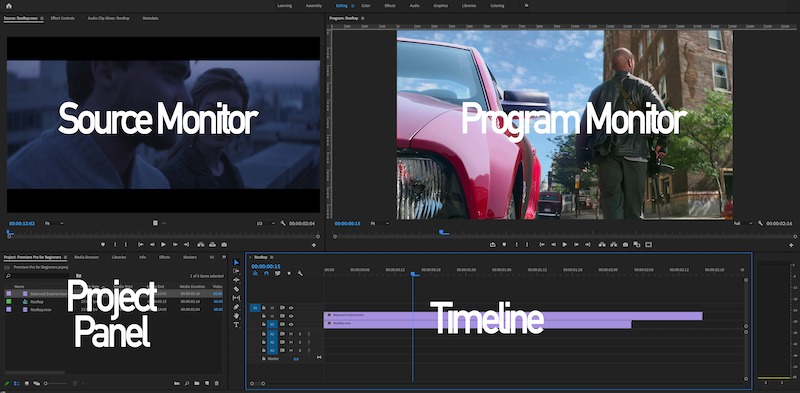Play the Program Monitor sequence
This screenshot has height=393, width=800.
tap(565, 244)
